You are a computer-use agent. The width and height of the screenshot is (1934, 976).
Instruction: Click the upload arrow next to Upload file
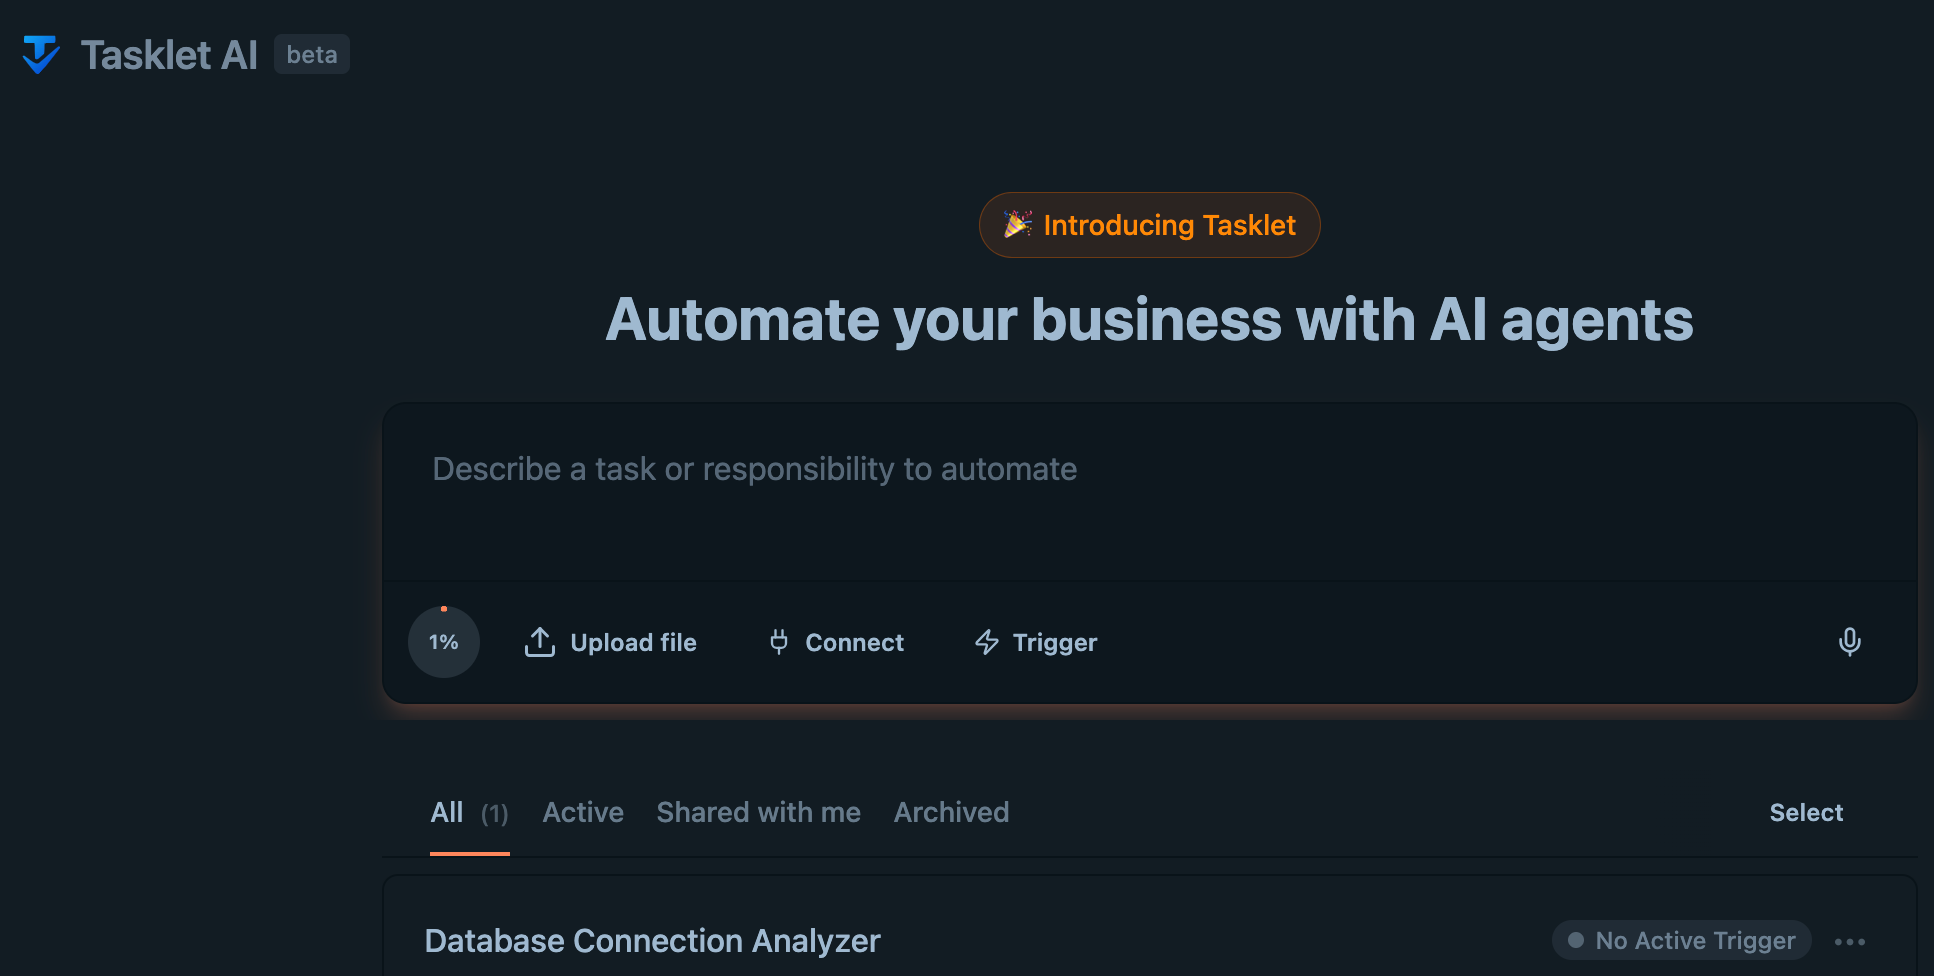(539, 642)
